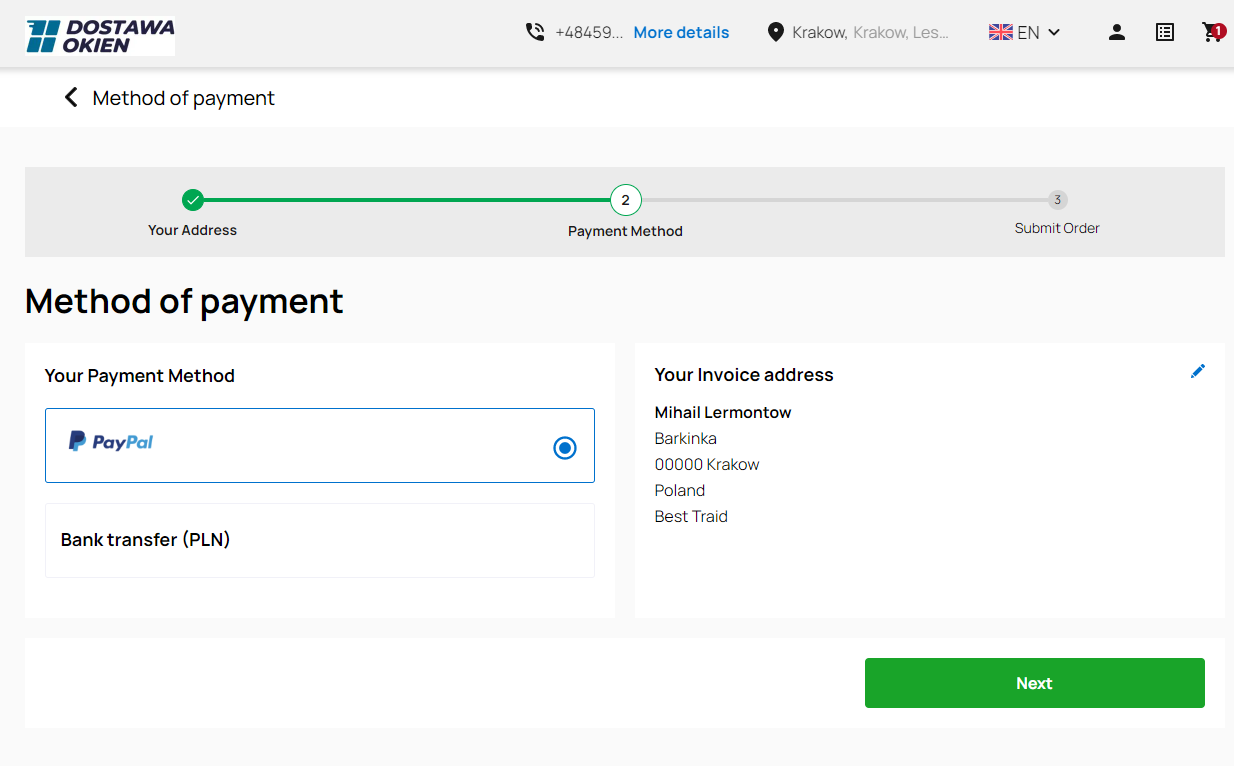The image size is (1234, 766).
Task: Click step 2 circle labeled Payment Method
Action: point(625,200)
